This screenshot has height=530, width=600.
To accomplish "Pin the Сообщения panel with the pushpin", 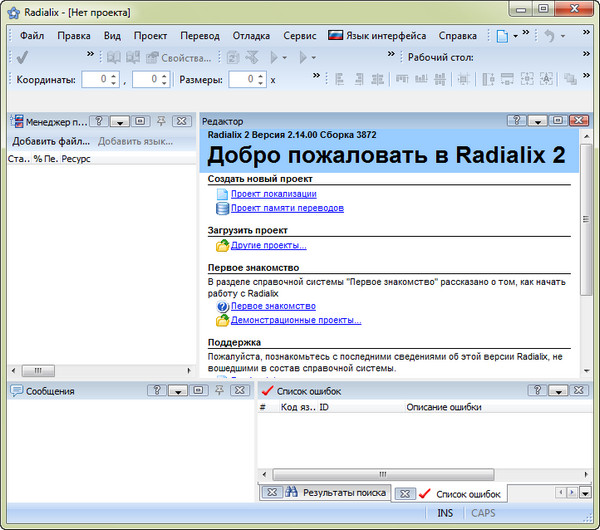I will coord(218,390).
